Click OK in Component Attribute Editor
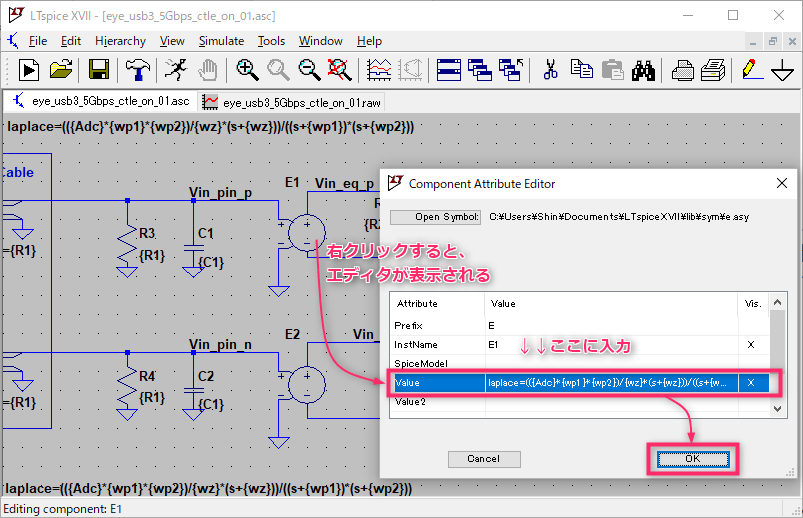Viewport: 803px width, 518px height. tap(693, 459)
